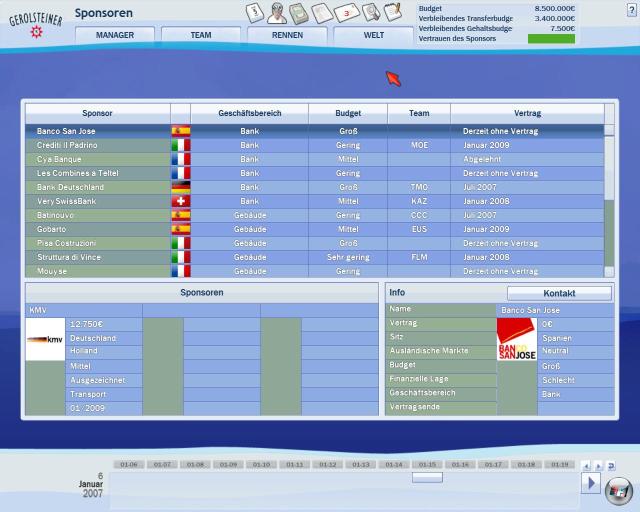Image resolution: width=640 pixels, height=512 pixels.
Task: Click the 12.750€ sponsor amount
Action: 87,324
